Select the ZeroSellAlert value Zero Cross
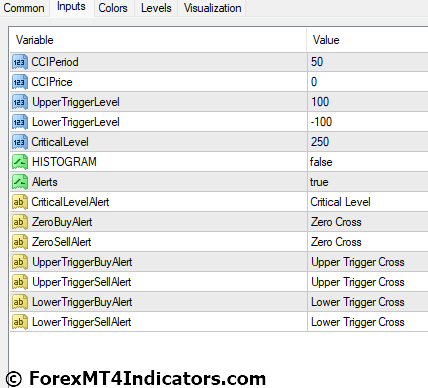The image size is (428, 388). (x=336, y=242)
